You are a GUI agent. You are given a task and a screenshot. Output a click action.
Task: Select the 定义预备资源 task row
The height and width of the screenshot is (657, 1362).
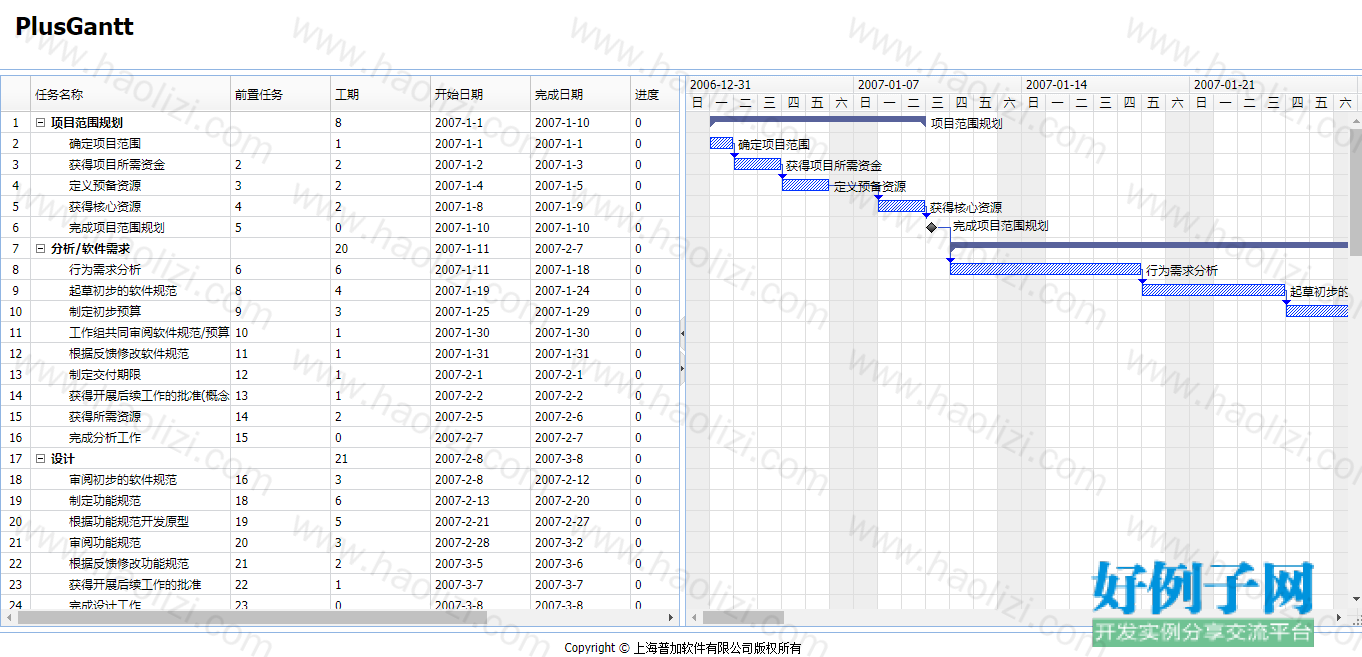coord(340,185)
